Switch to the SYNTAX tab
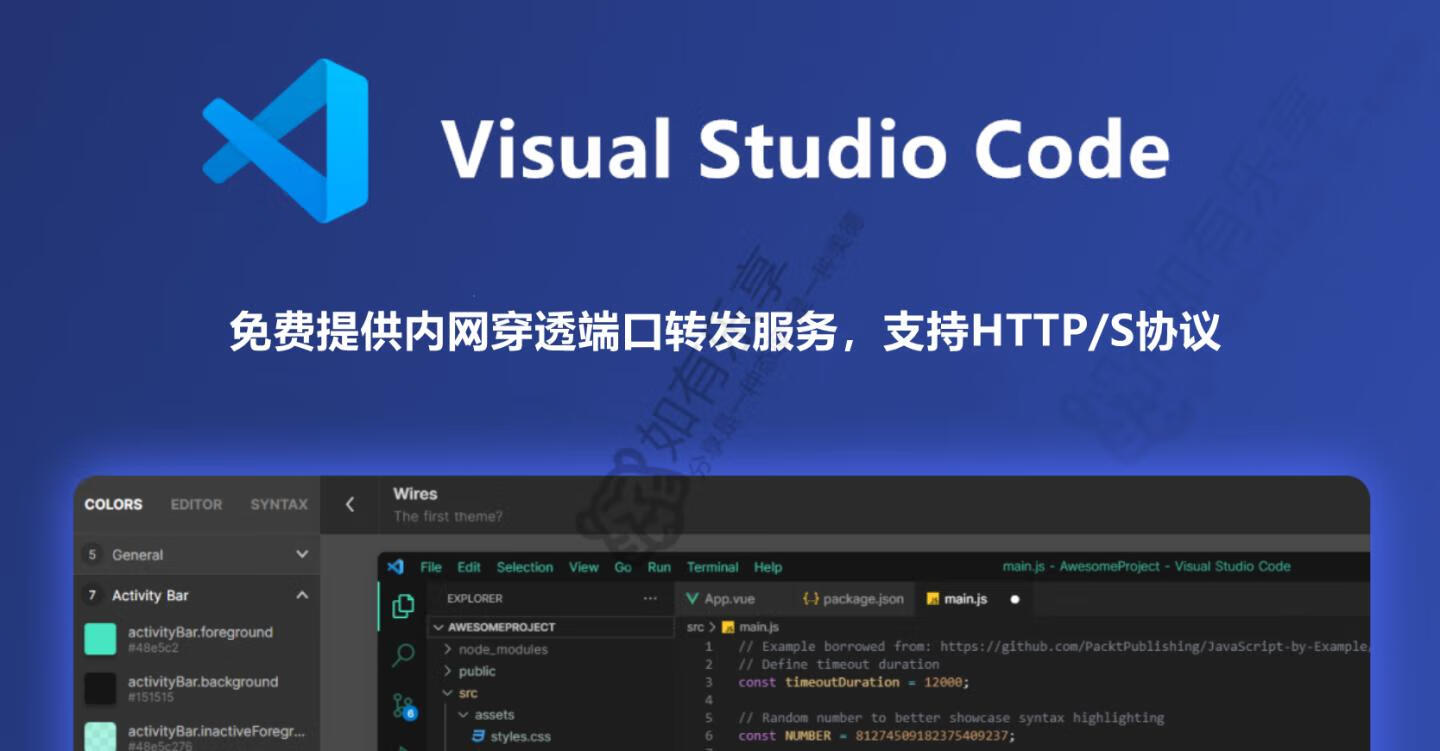 pos(279,504)
